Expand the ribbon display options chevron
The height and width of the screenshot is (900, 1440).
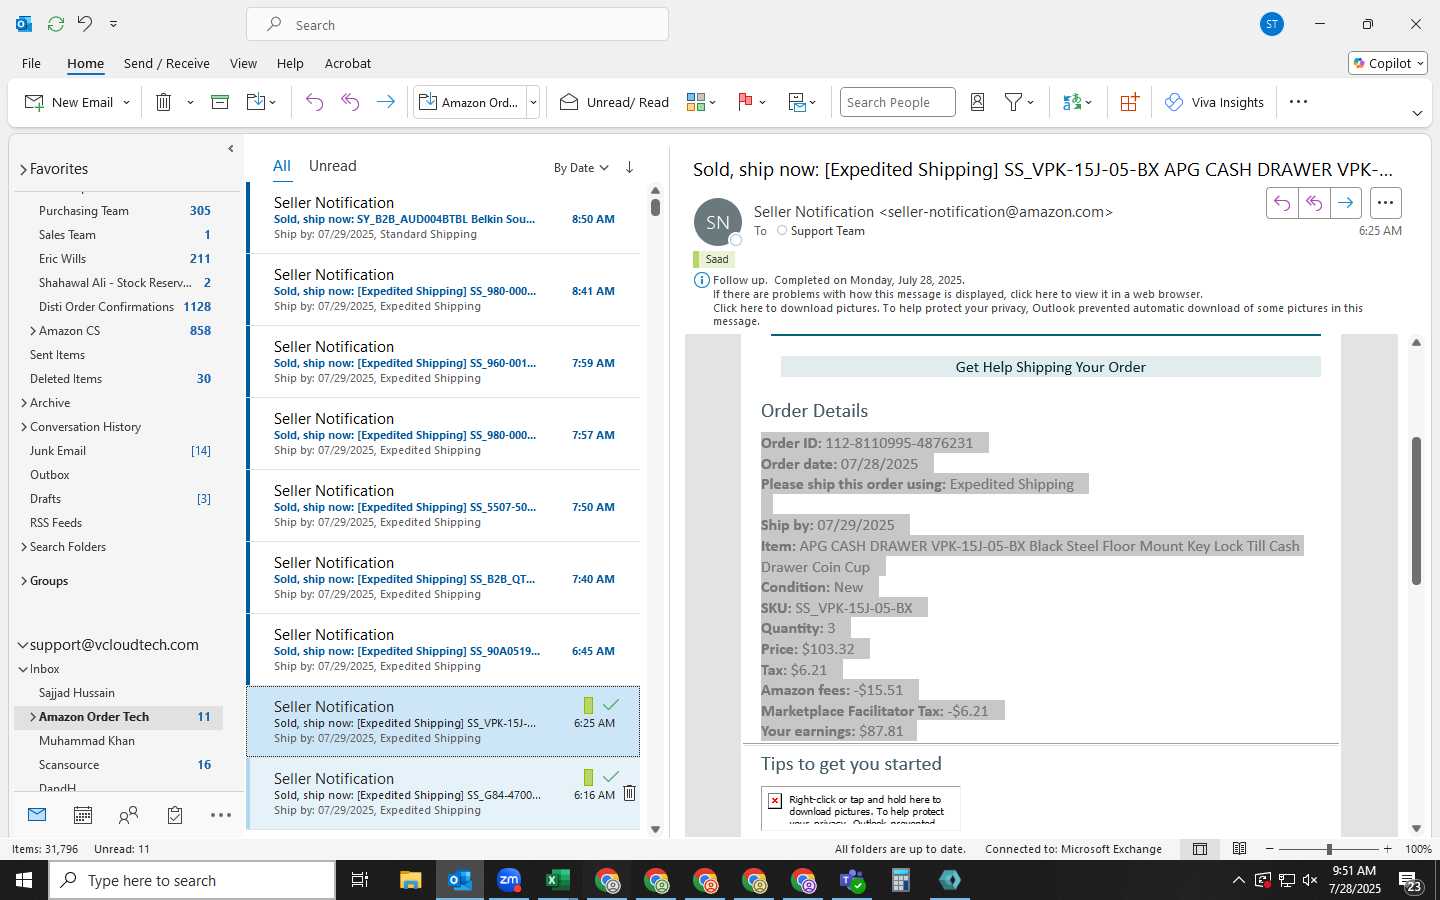[1417, 113]
